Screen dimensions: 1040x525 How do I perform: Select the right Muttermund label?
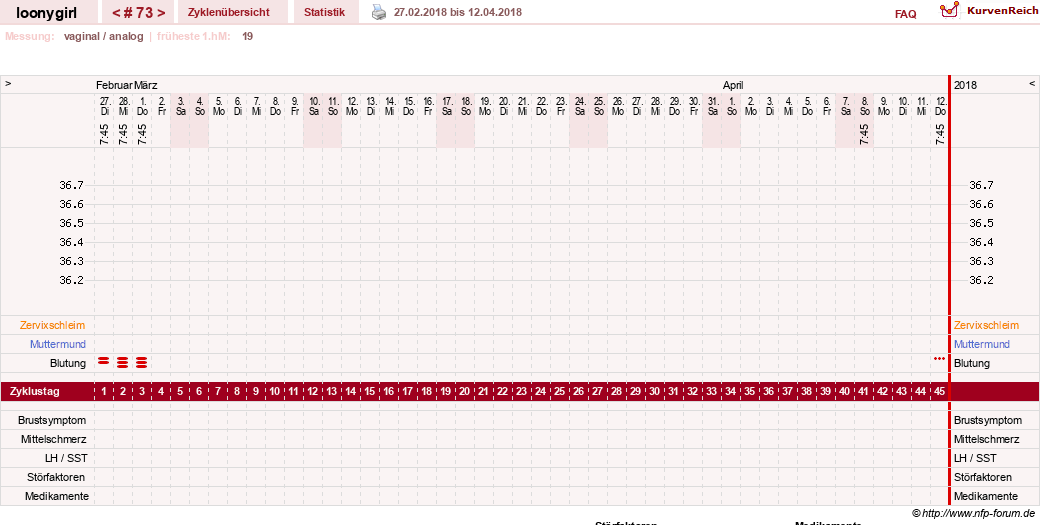pos(982,344)
